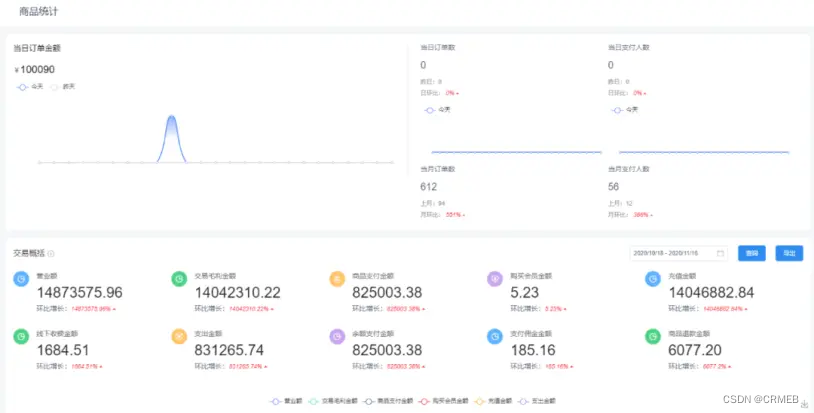
Task: Click the blue 充值金额 card icon
Action: click(653, 279)
